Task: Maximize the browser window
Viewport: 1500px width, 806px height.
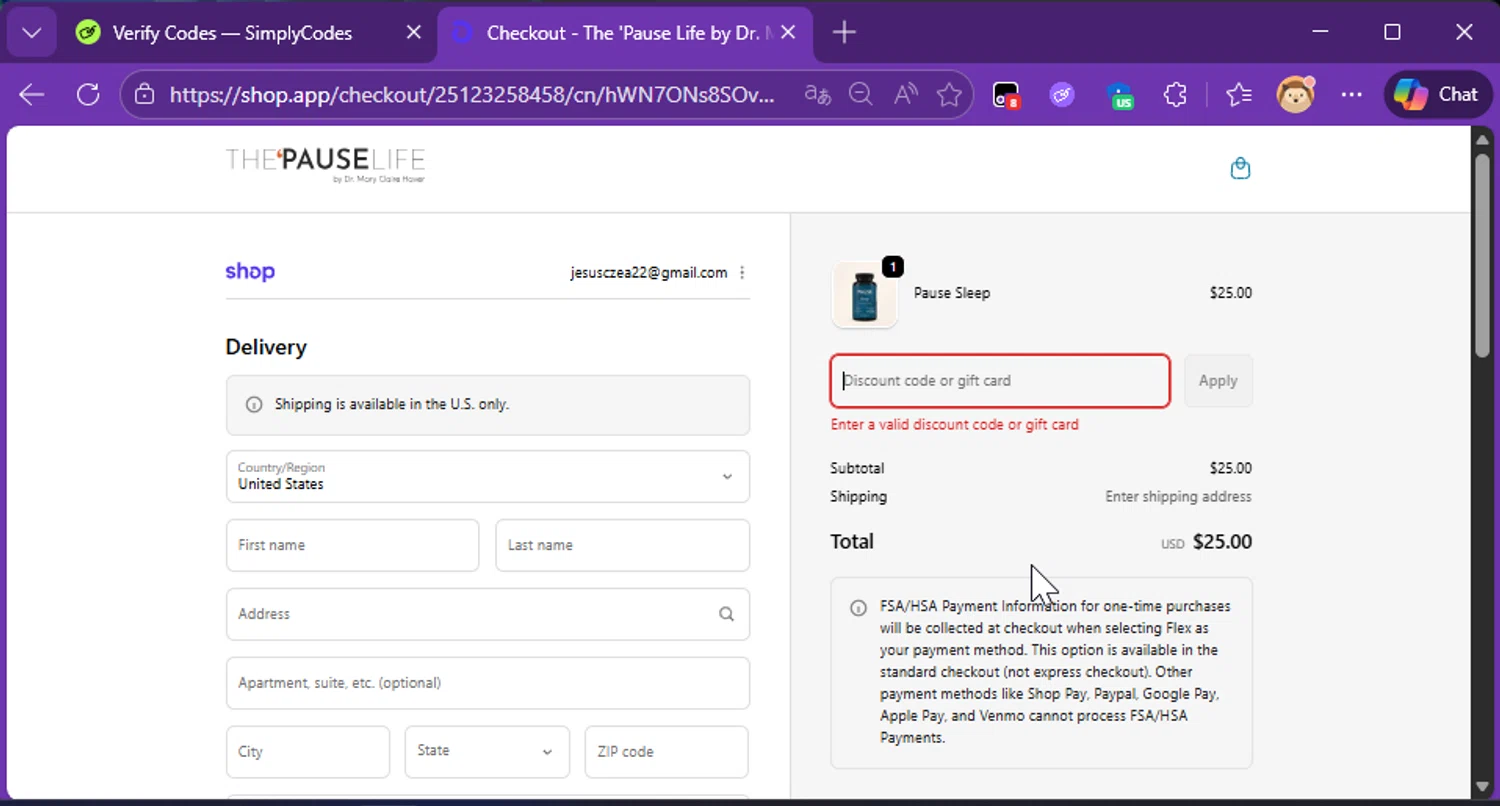Action: pyautogui.click(x=1392, y=33)
